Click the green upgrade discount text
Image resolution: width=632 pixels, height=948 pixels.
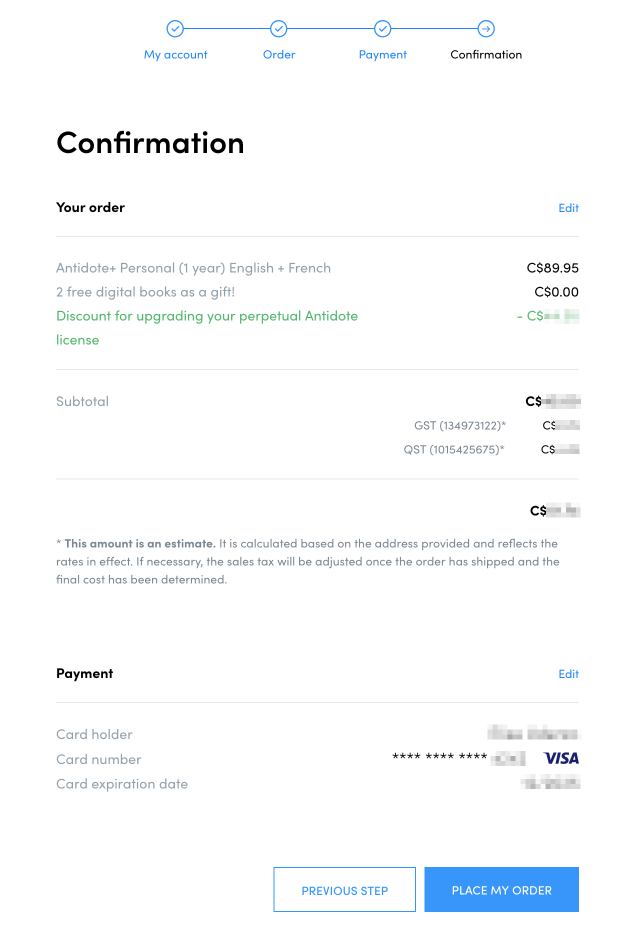[206, 316]
